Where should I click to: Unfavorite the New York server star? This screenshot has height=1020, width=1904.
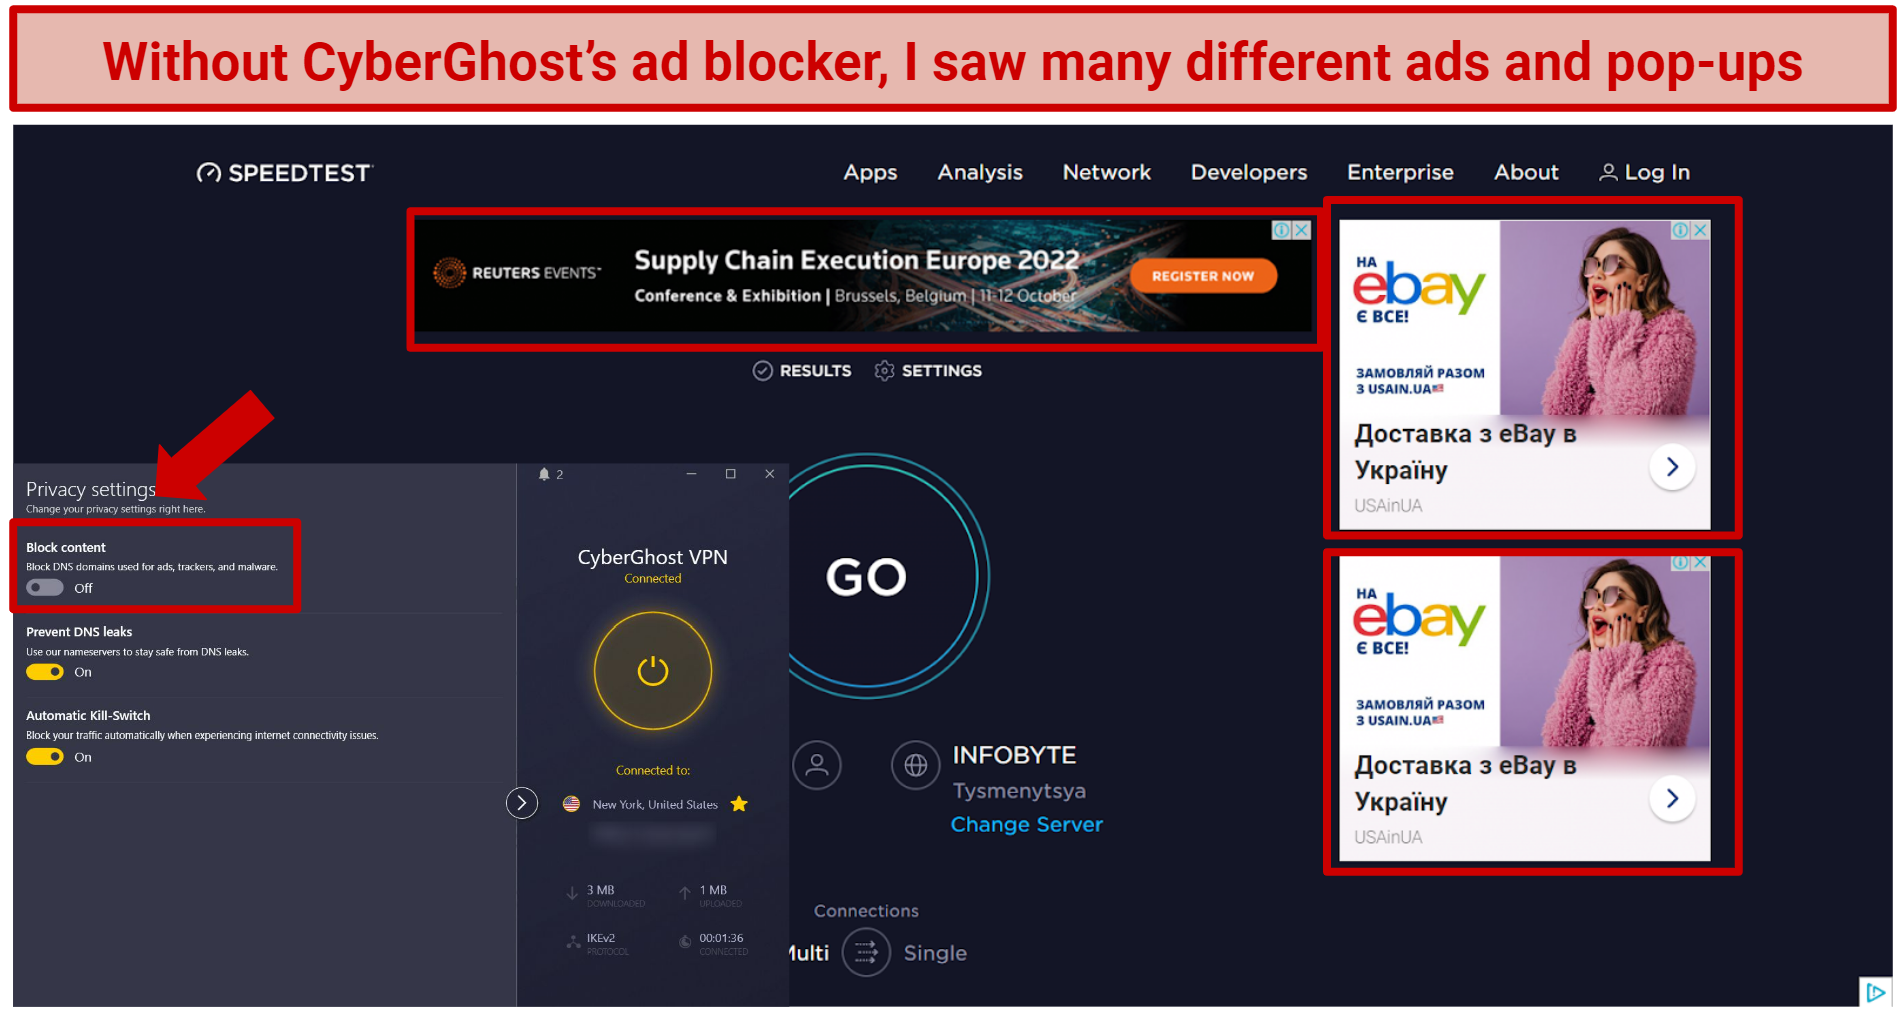point(739,803)
